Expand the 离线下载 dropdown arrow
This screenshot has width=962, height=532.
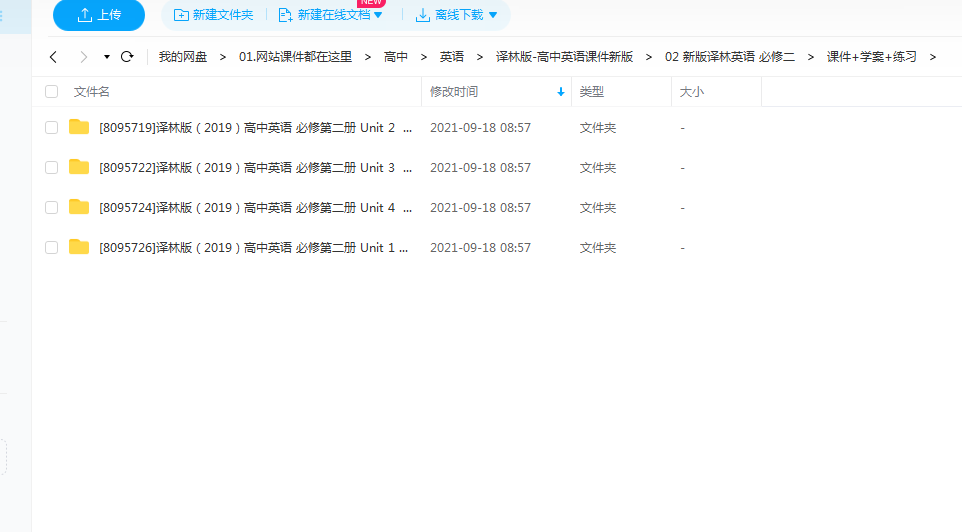pos(493,15)
